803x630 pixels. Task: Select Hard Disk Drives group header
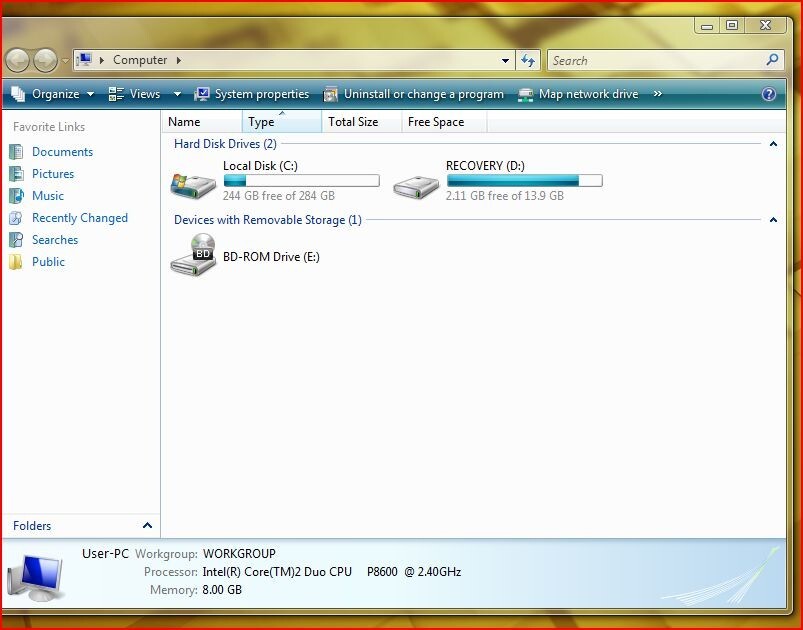pos(225,144)
